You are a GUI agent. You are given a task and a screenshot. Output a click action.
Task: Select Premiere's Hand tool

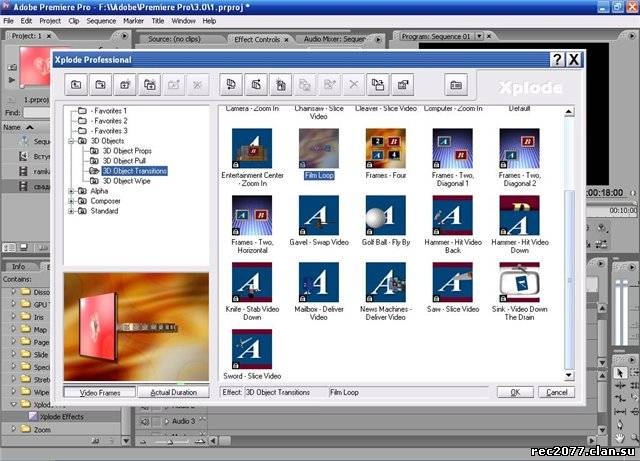[620, 438]
